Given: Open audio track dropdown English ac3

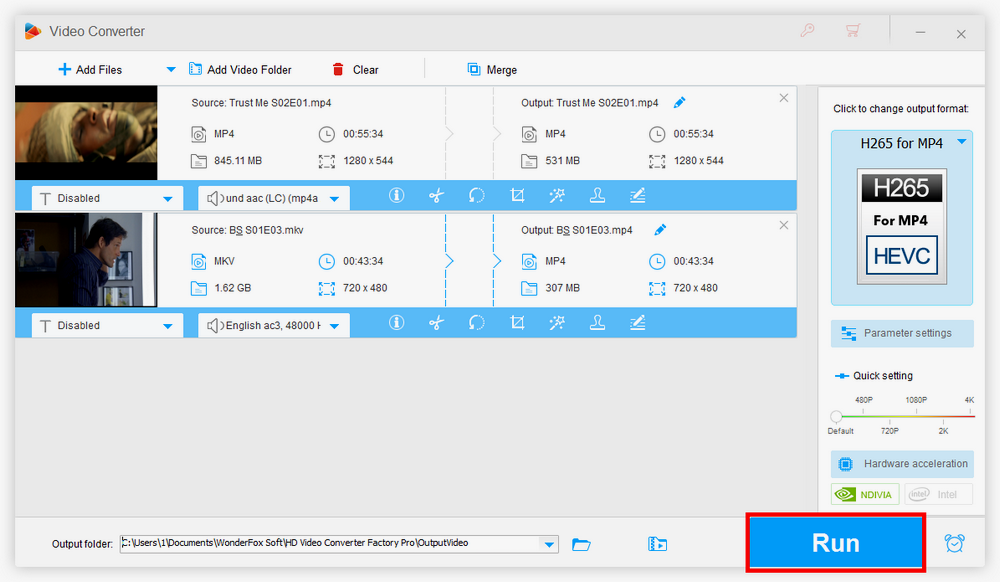Looking at the screenshot, I should 274,325.
